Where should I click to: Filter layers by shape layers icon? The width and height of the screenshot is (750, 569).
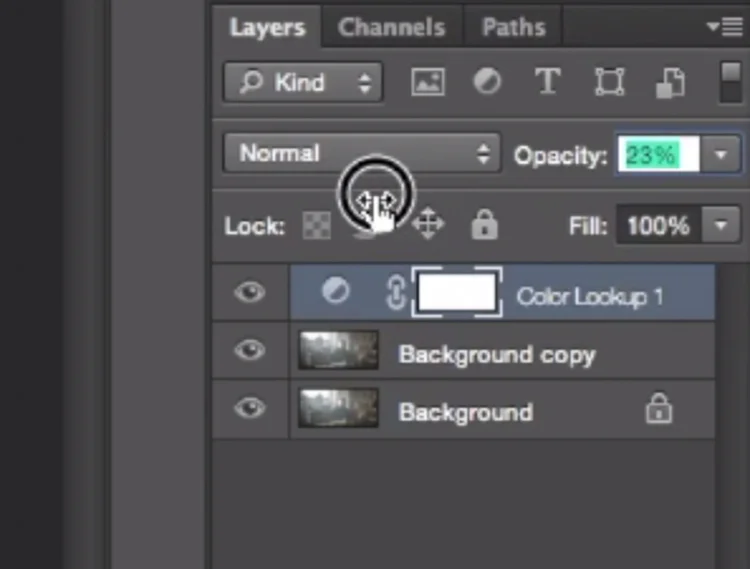(609, 82)
